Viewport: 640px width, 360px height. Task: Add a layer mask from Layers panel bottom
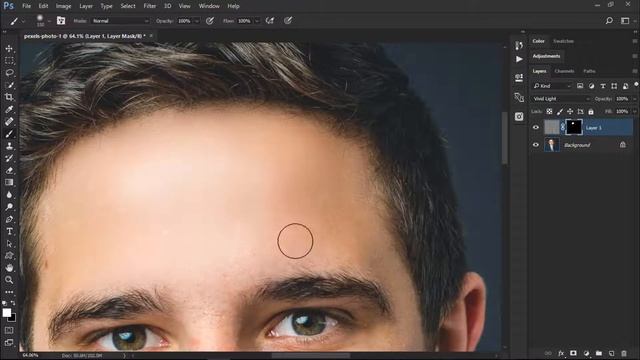tap(573, 353)
